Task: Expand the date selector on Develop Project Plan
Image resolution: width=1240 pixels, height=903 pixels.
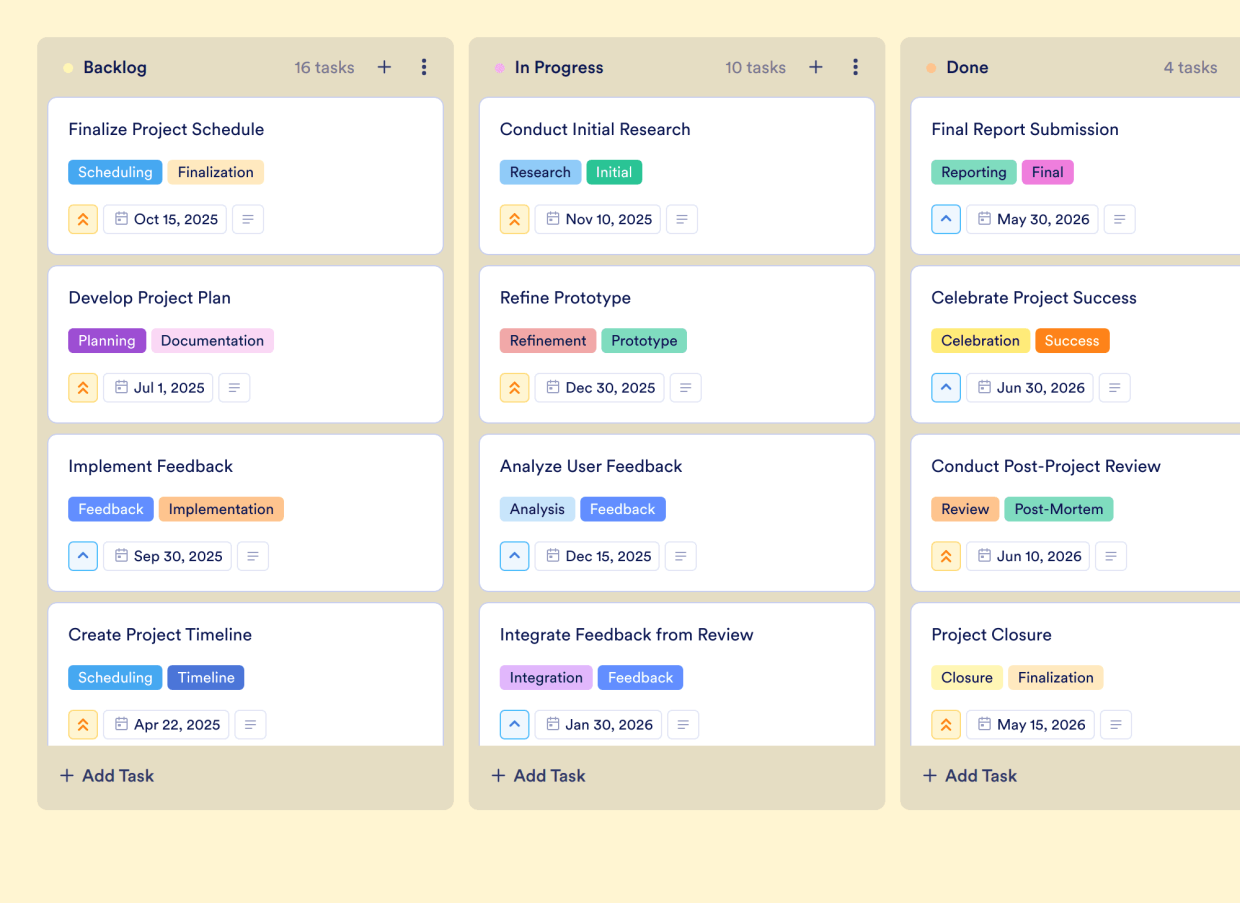Action: pyautogui.click(x=158, y=387)
